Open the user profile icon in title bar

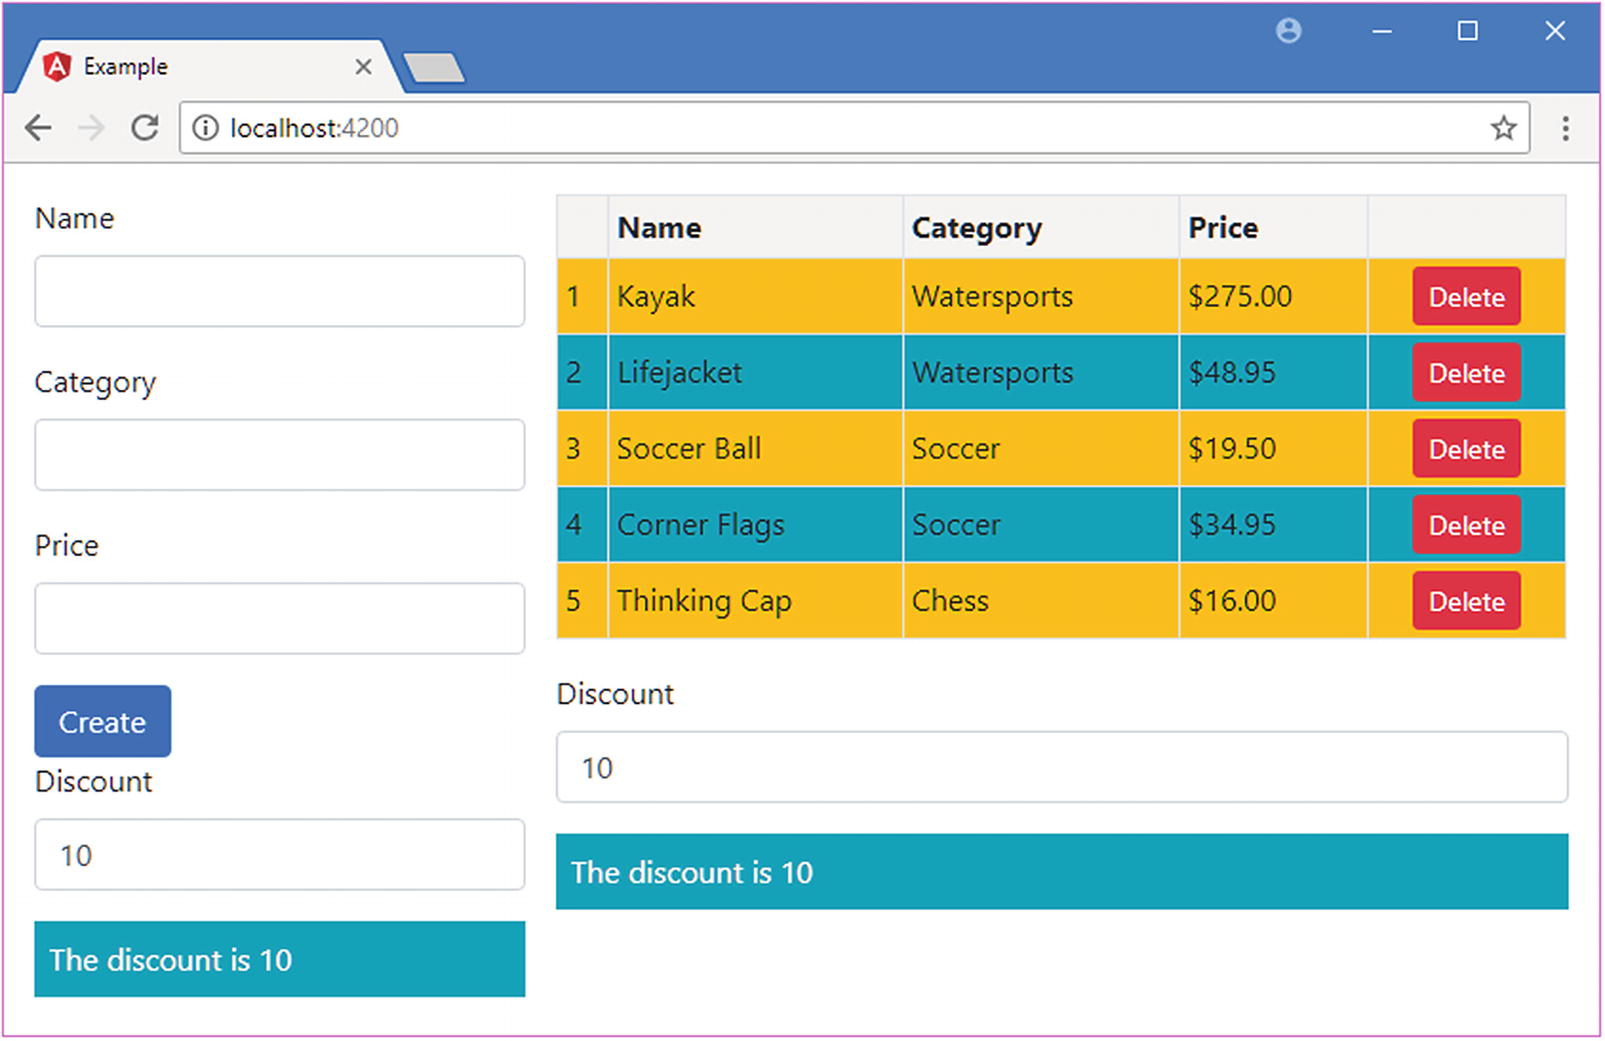[x=1289, y=31]
